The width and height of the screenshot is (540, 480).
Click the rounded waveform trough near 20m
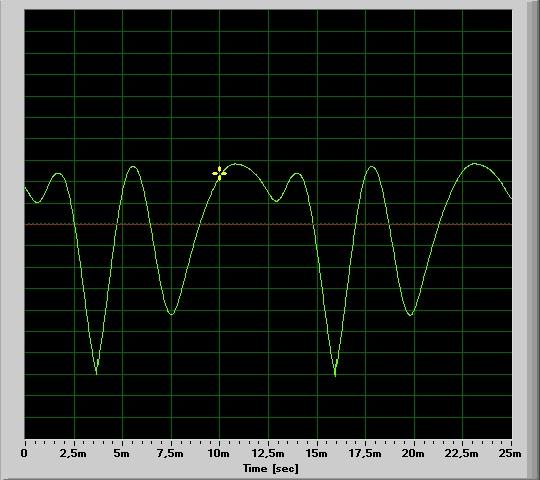410,314
